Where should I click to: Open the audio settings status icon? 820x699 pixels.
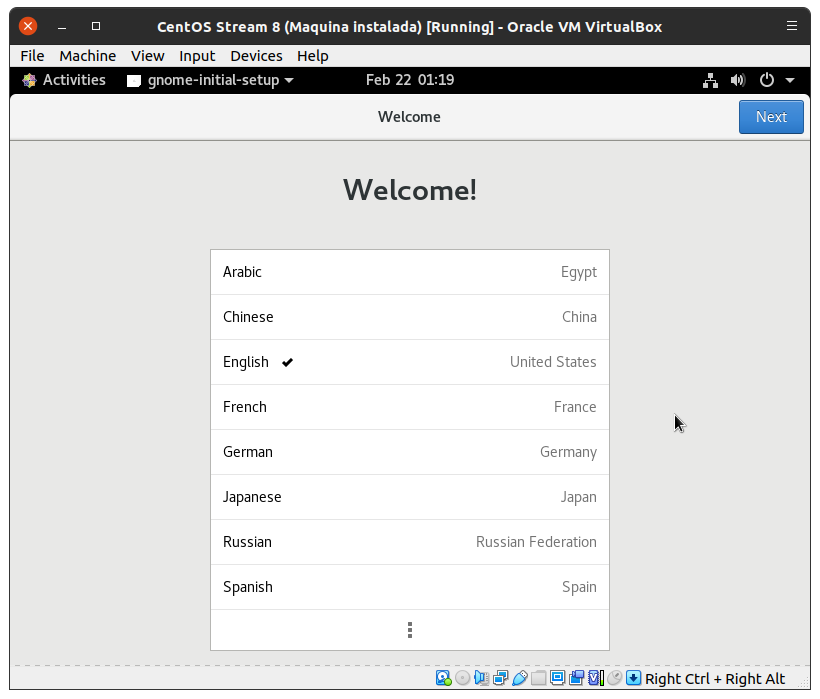click(481, 679)
